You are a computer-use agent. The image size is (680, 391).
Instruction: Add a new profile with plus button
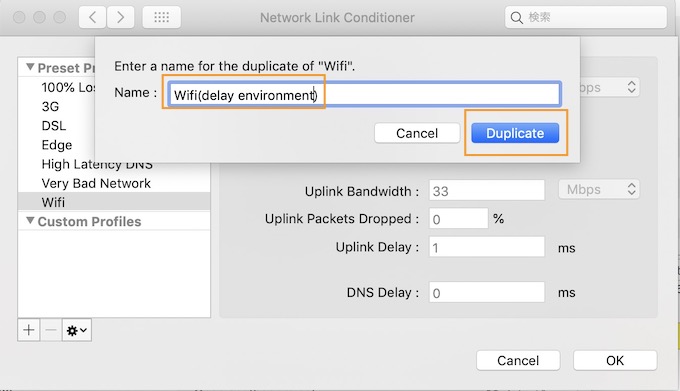click(x=29, y=330)
